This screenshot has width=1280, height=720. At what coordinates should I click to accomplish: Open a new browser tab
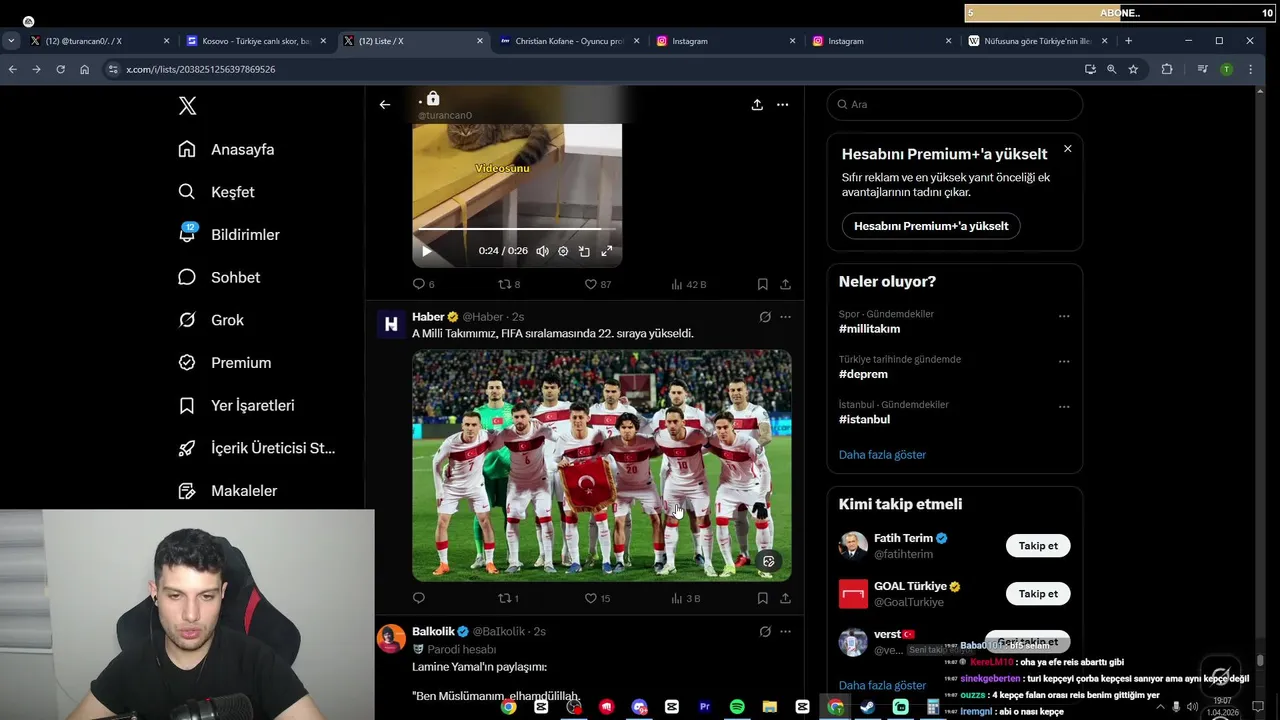(x=1128, y=41)
